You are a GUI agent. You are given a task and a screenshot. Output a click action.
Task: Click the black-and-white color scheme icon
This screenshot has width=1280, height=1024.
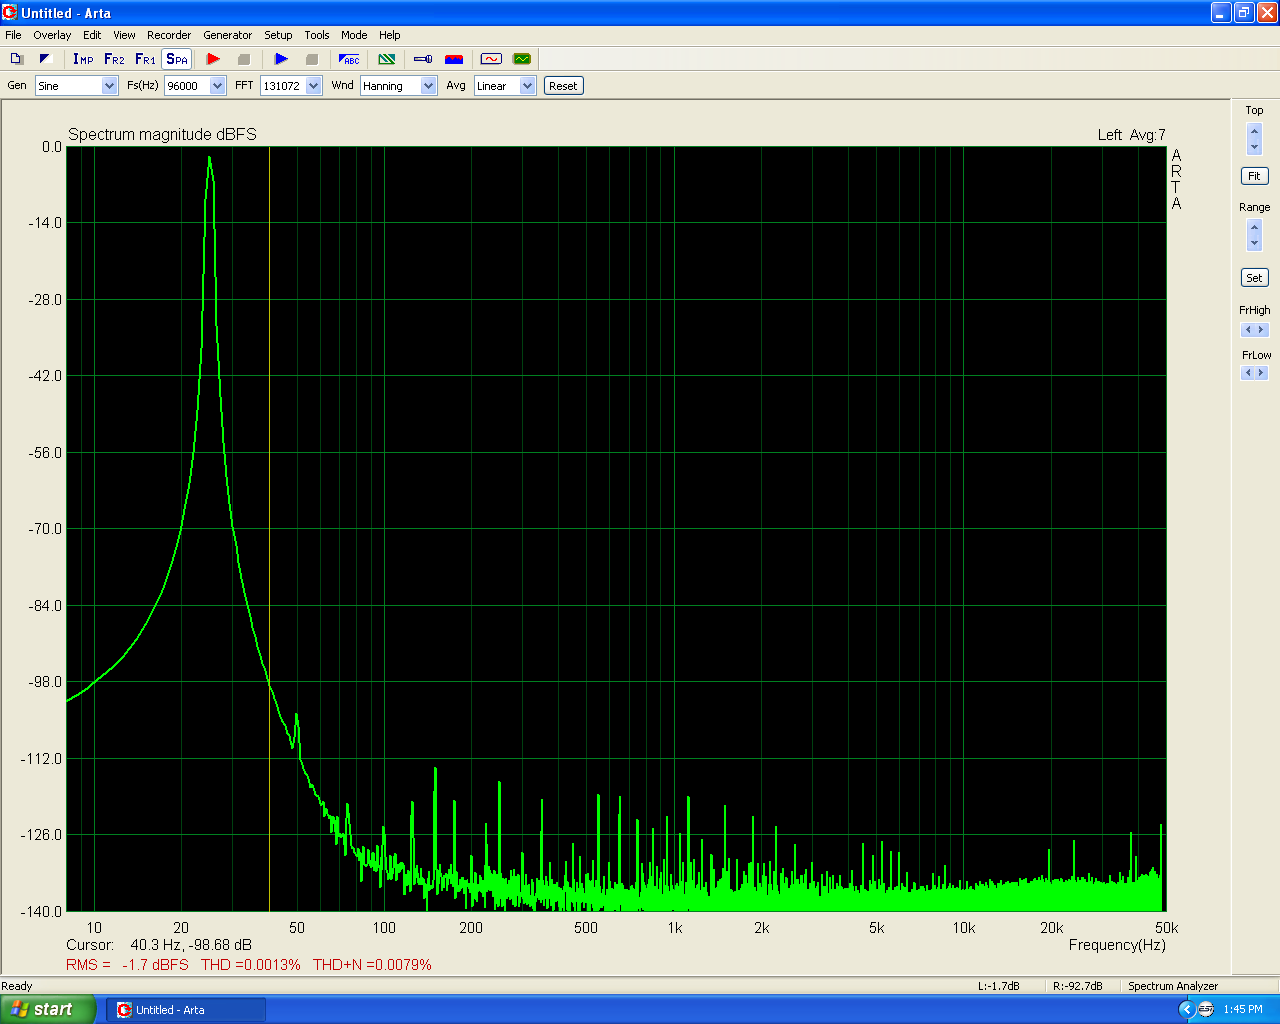pos(45,59)
